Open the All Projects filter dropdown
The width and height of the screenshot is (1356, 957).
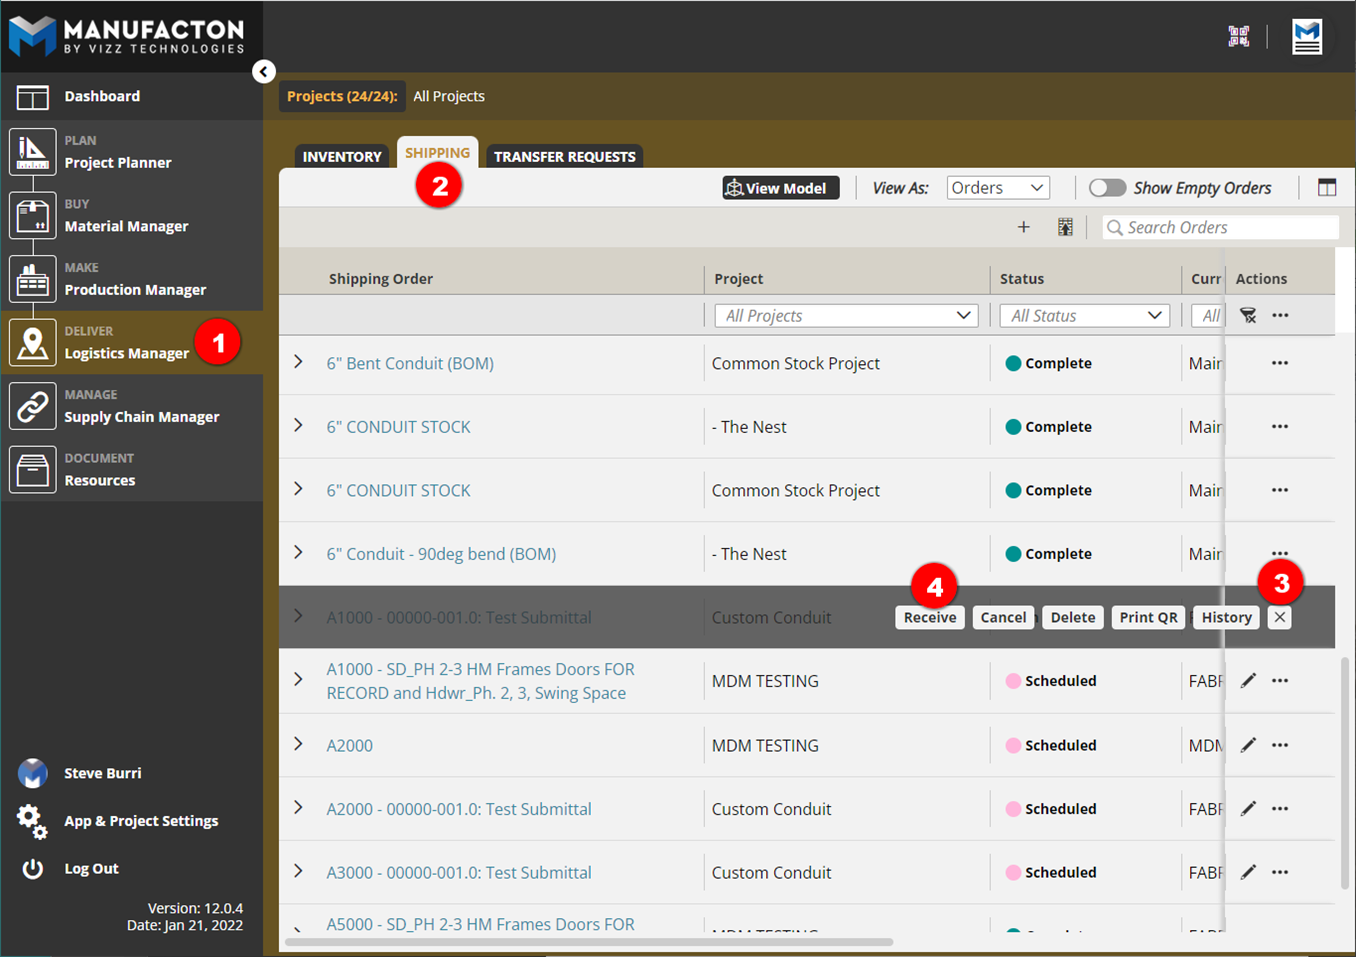(846, 316)
